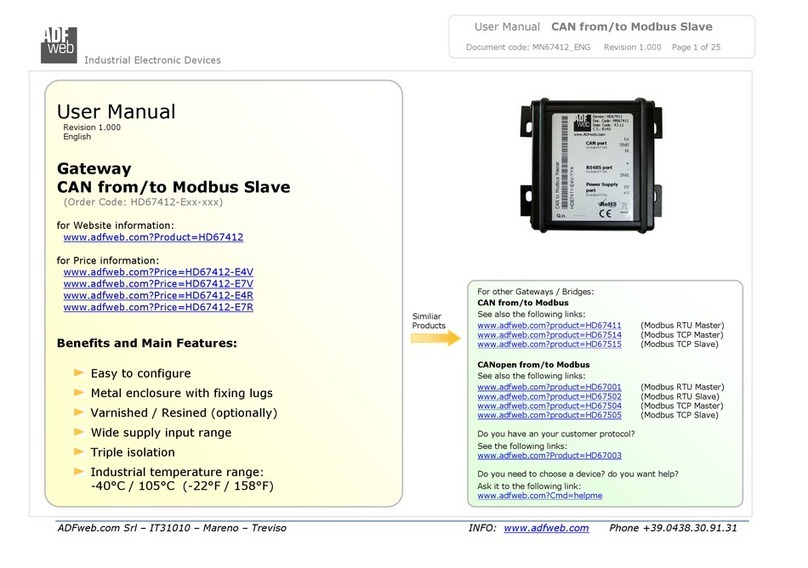Select temperature text '-40°C / 105°C'
The height and width of the screenshot is (568, 808).
132,486
